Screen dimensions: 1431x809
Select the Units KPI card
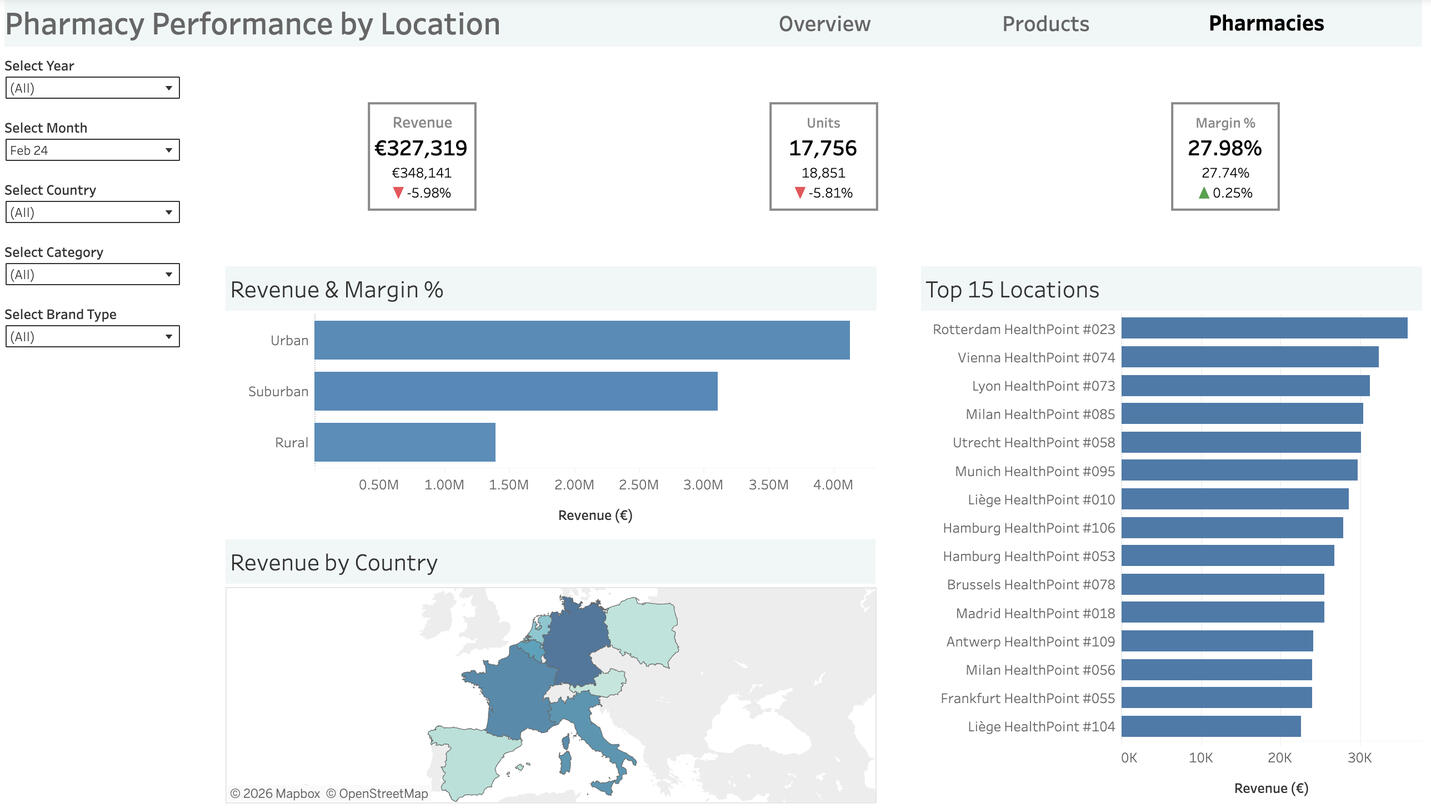point(822,156)
